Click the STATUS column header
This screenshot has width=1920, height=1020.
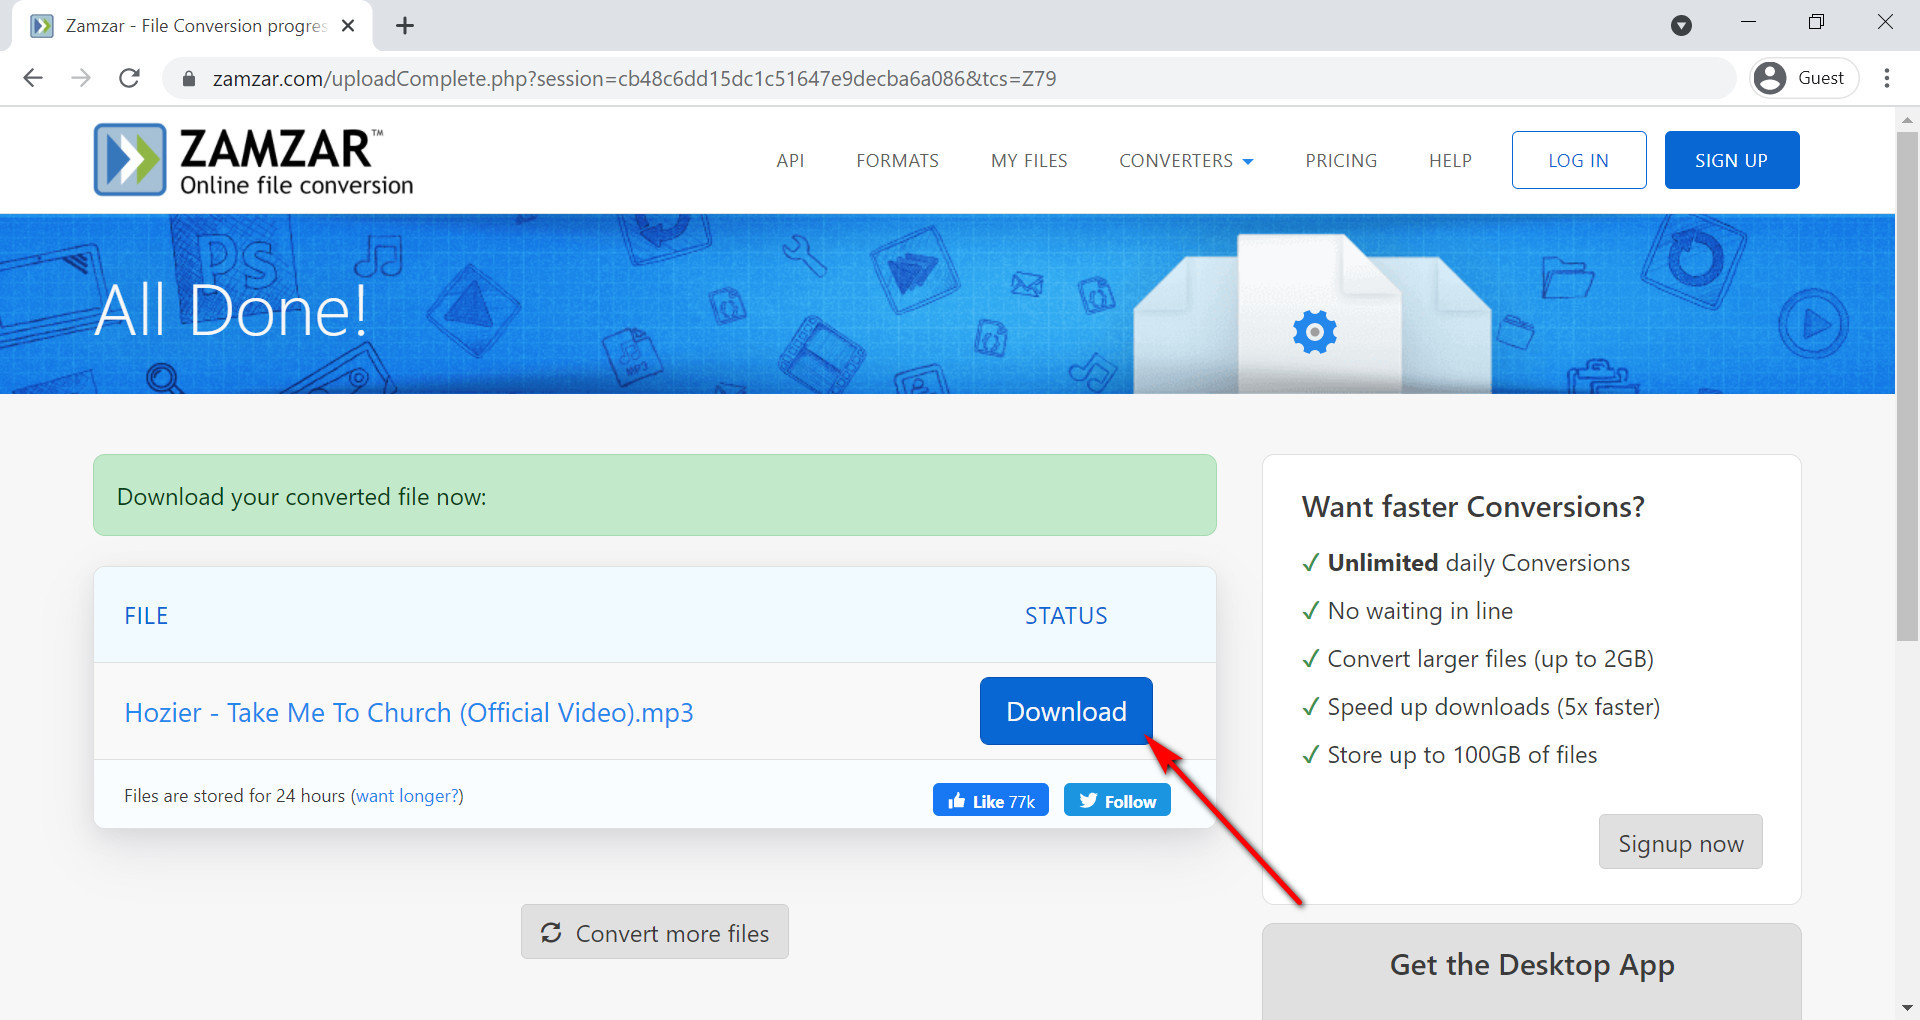[x=1066, y=616]
